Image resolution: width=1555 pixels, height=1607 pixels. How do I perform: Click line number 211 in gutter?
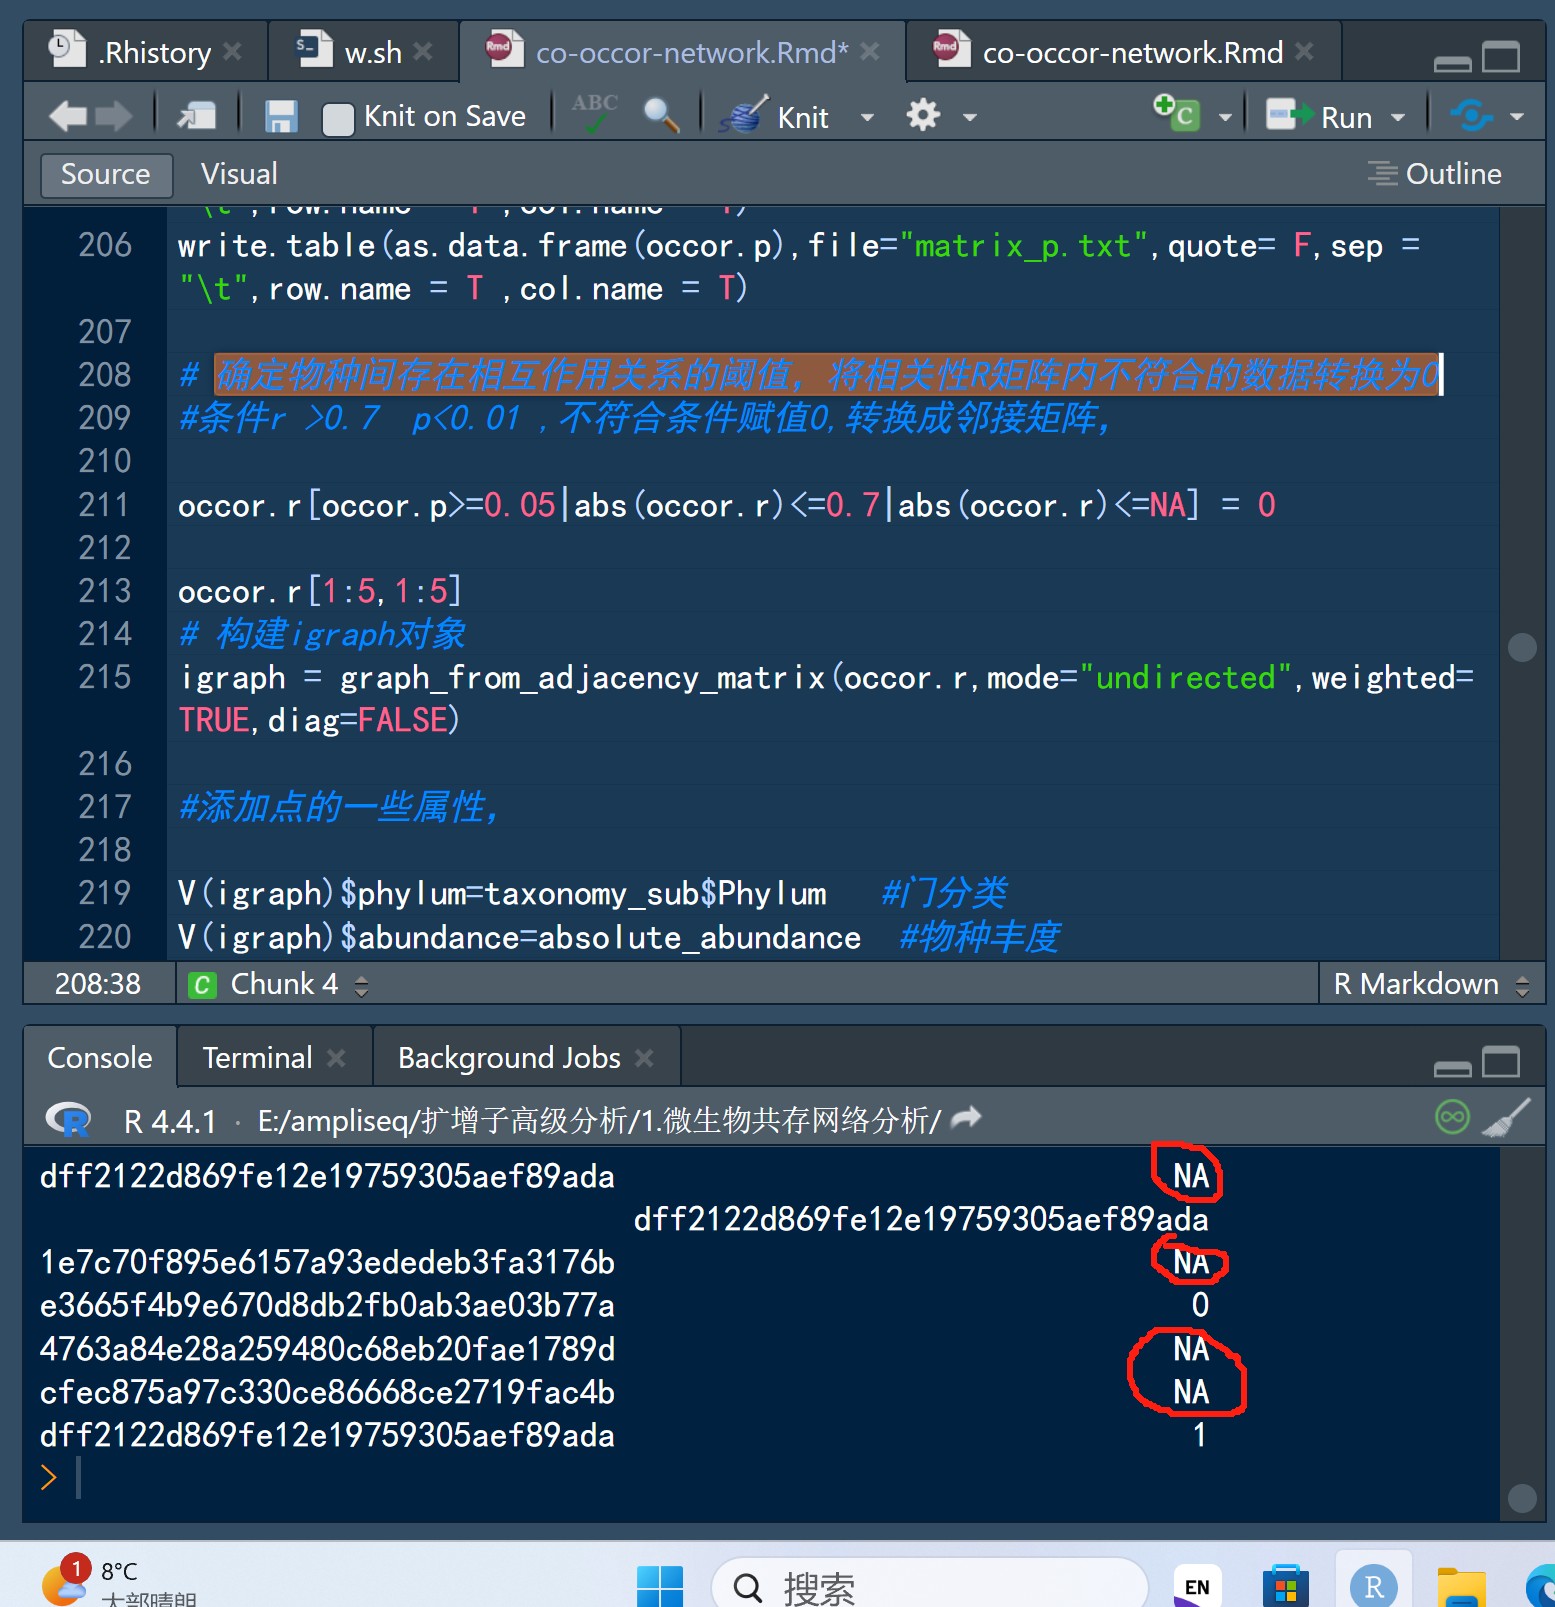(104, 505)
